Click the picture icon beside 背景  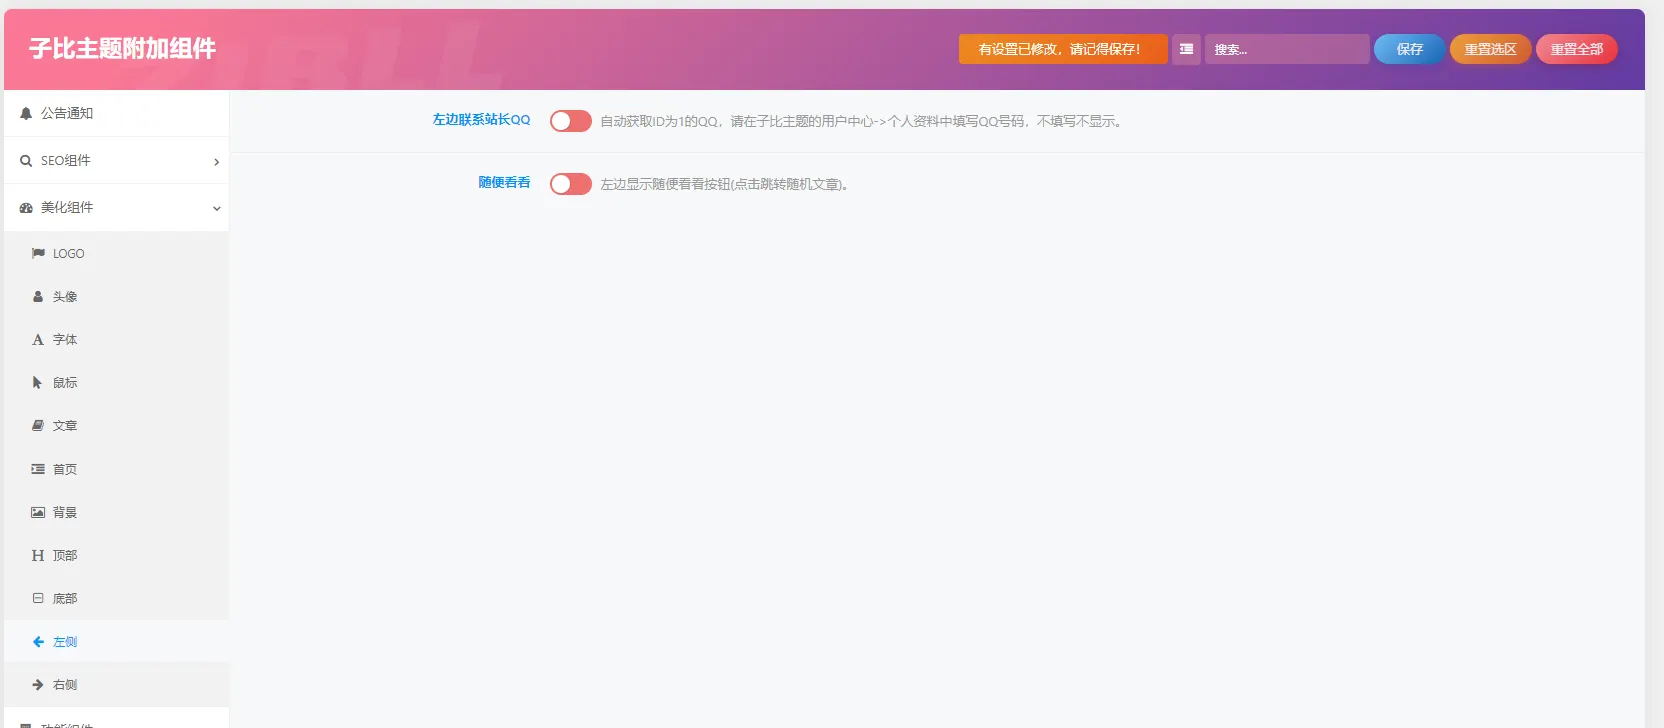(38, 512)
